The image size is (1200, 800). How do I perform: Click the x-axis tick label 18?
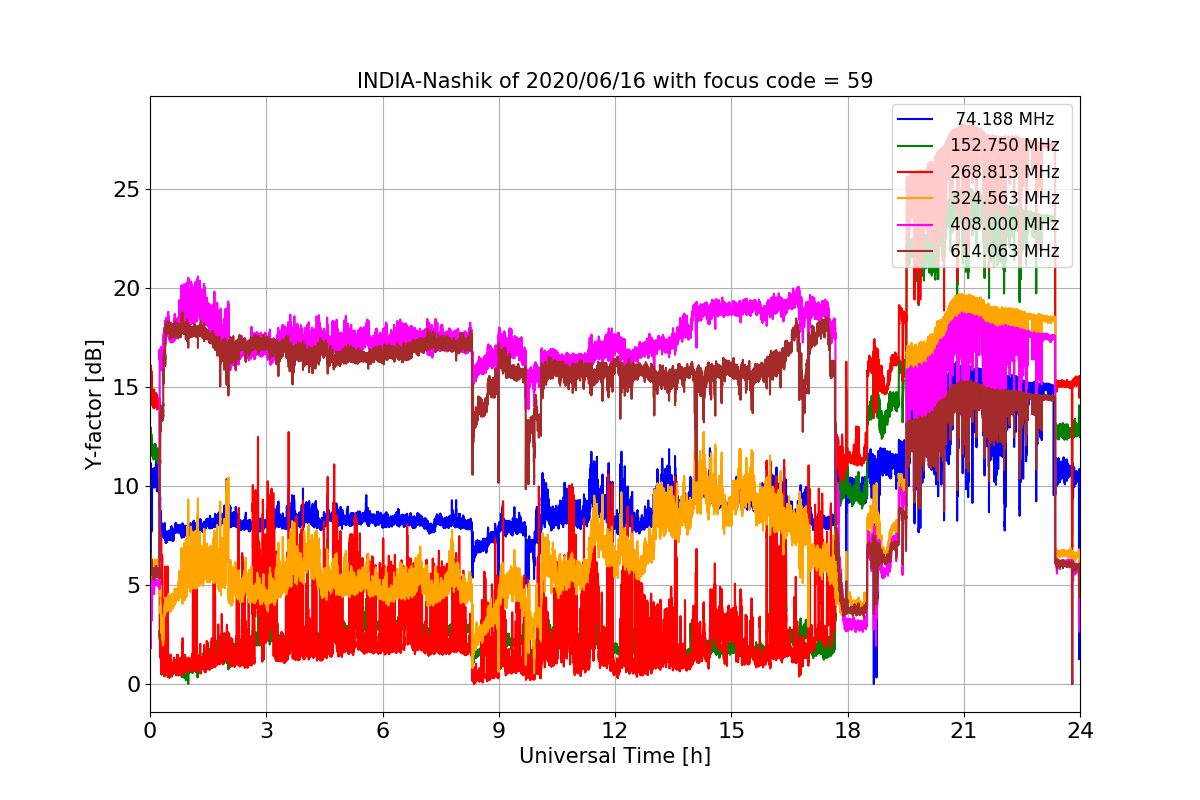point(847,731)
